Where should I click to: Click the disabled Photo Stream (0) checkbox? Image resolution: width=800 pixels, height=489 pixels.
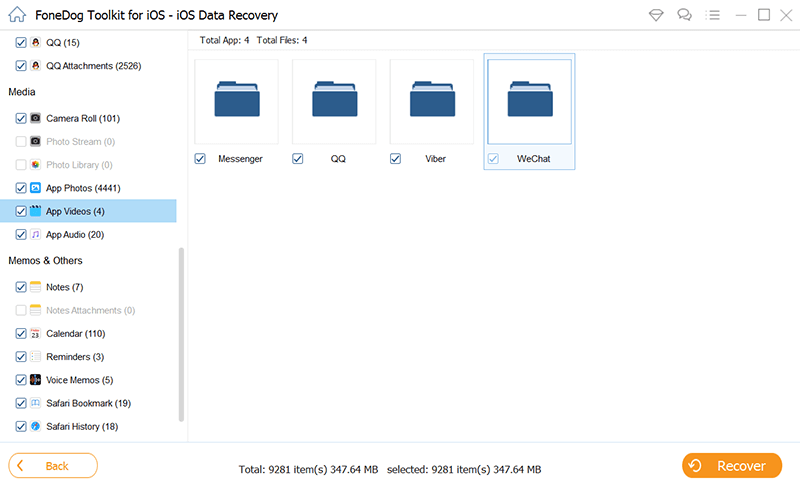click(20, 141)
